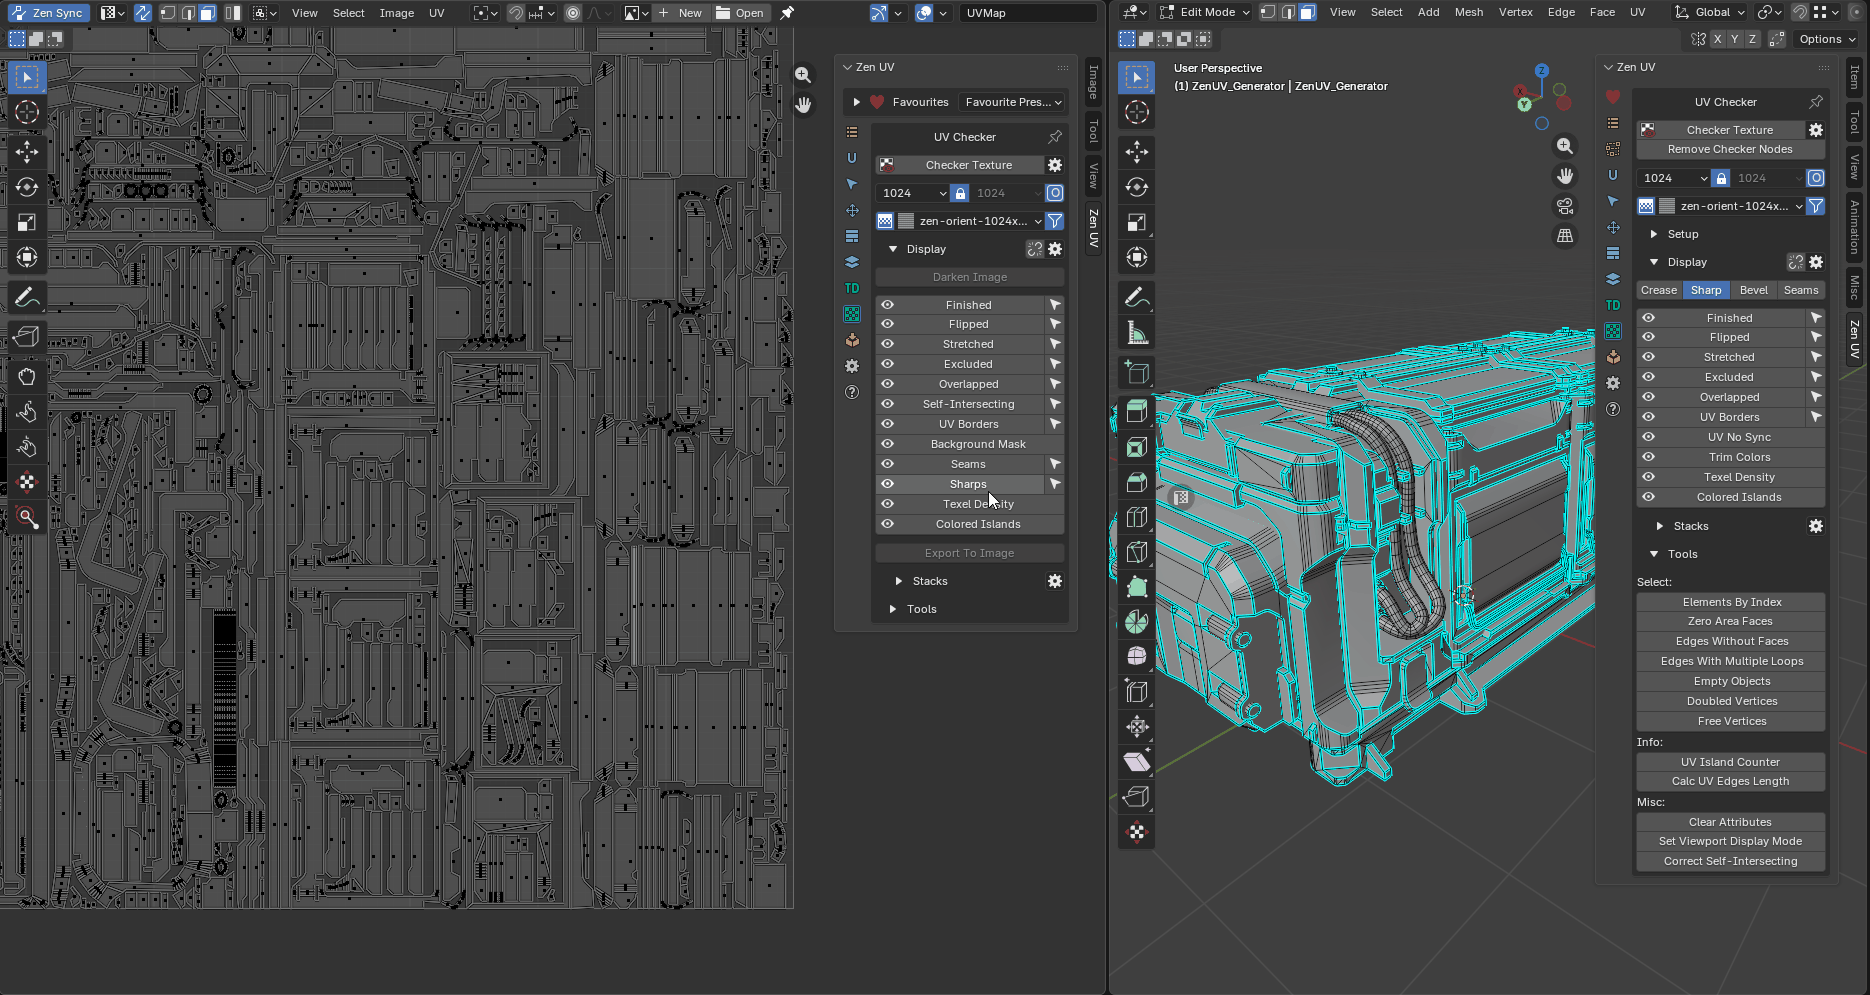The width and height of the screenshot is (1870, 995).
Task: Click the UVMap name field
Action: tap(1027, 13)
